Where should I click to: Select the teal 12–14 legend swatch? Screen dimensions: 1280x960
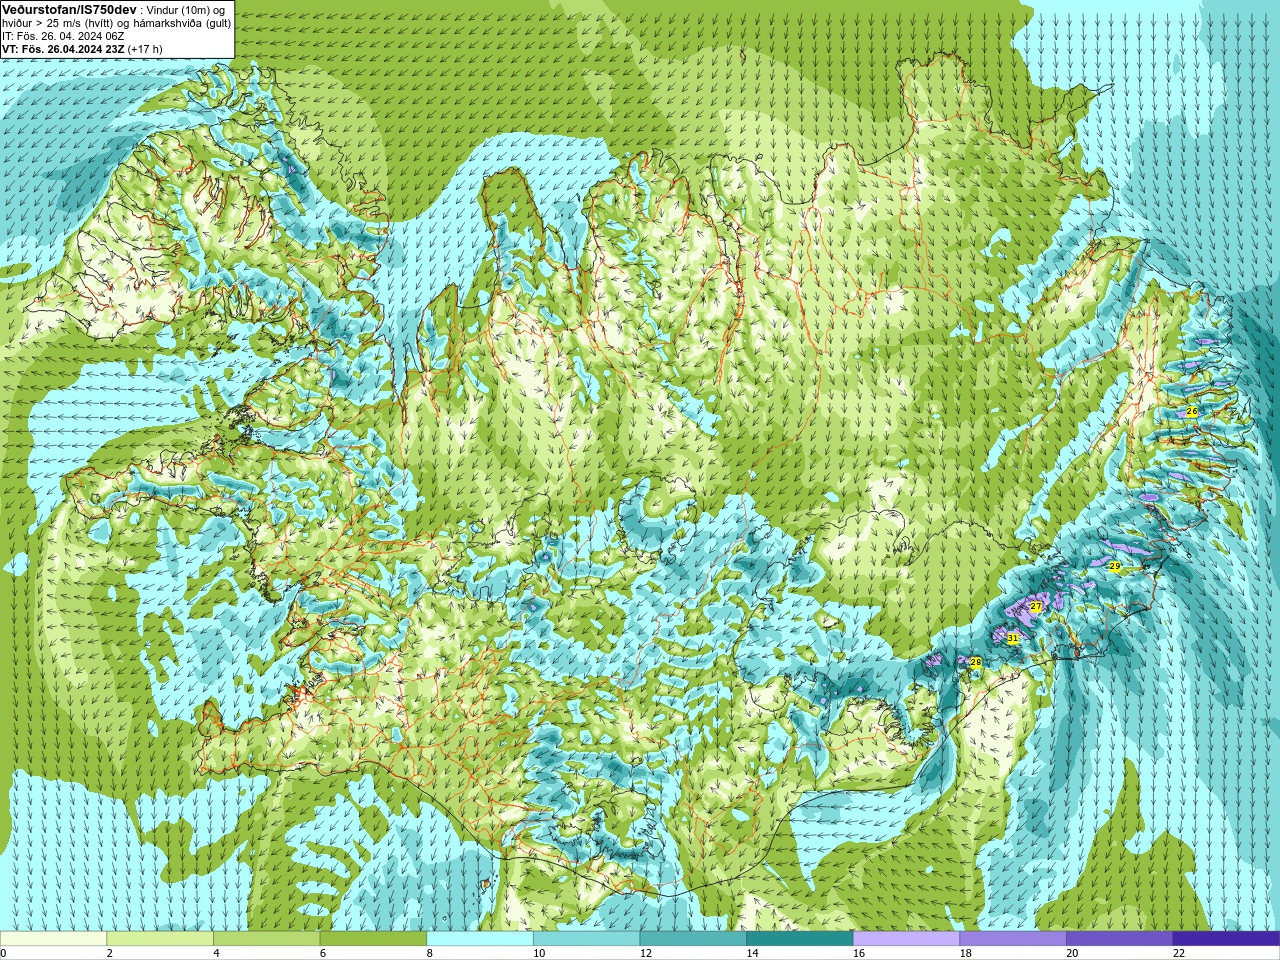(x=693, y=939)
